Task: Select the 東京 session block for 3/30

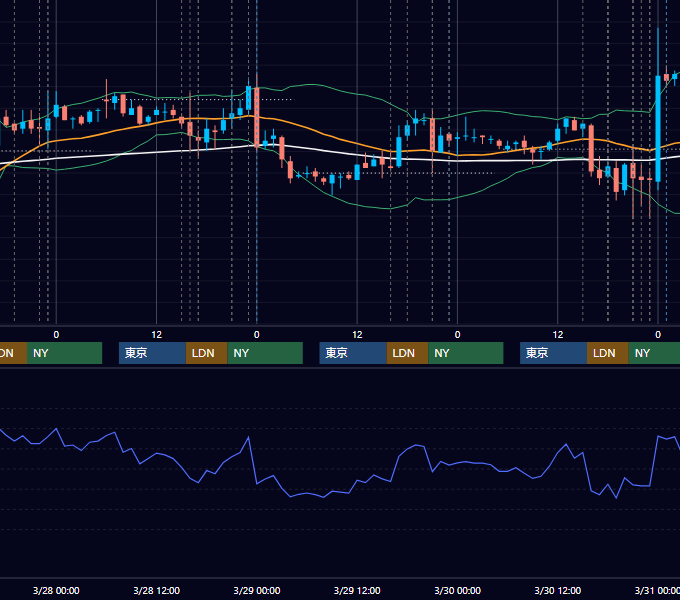Action: [553, 353]
